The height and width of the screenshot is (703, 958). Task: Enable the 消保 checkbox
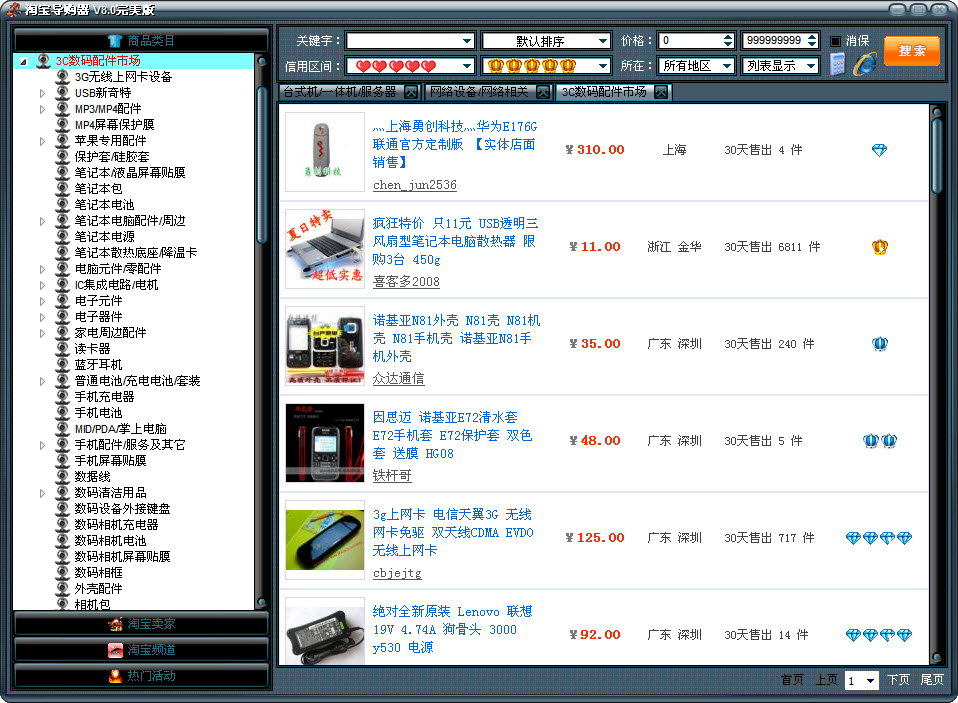(x=835, y=42)
